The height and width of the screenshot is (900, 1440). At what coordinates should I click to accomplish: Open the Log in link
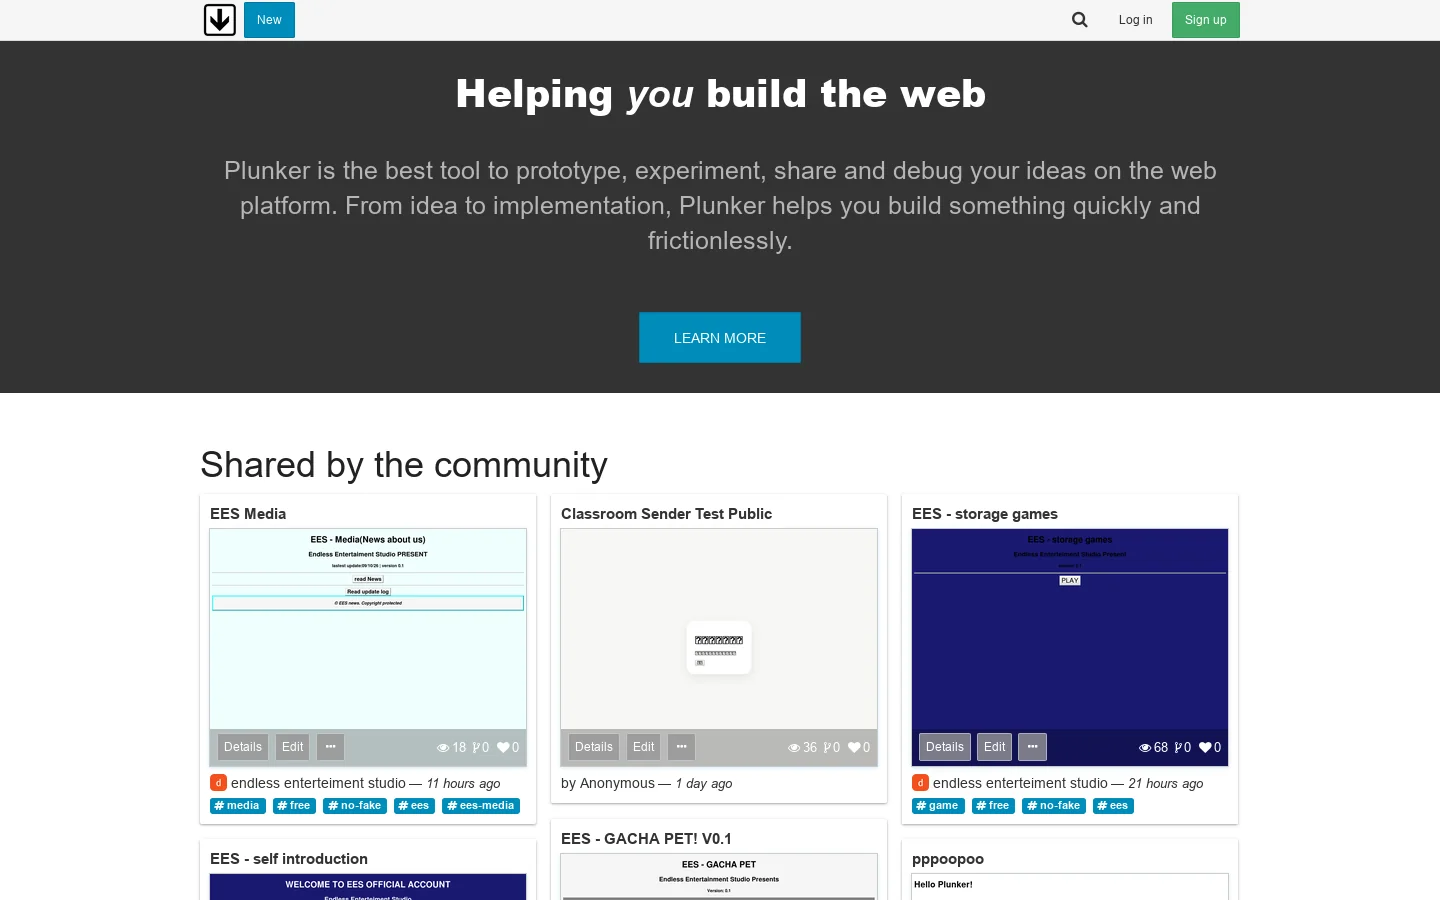1135,20
